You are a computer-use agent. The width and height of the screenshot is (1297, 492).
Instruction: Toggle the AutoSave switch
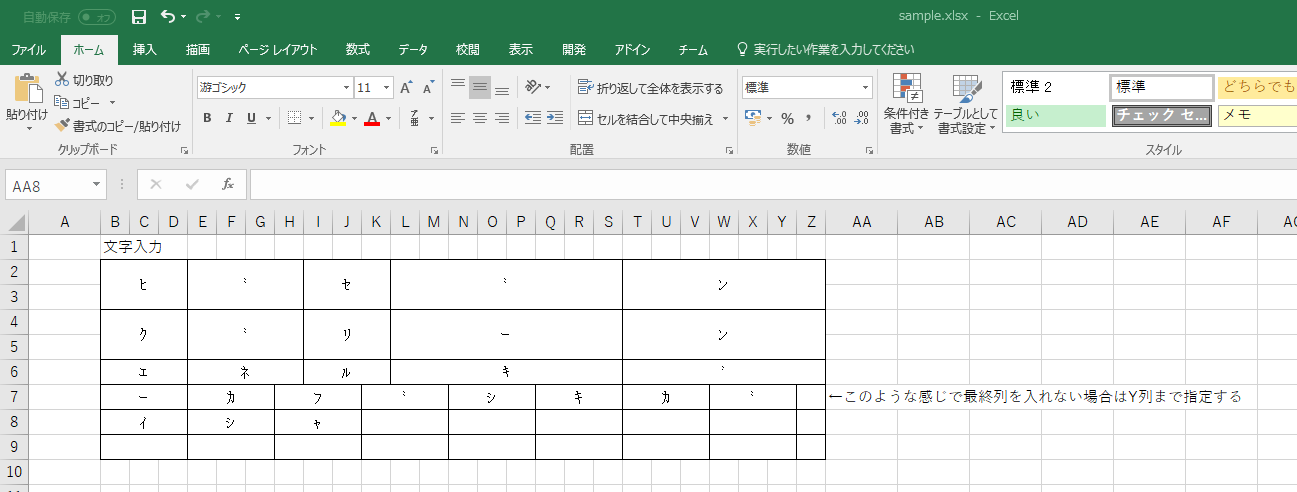(96, 17)
